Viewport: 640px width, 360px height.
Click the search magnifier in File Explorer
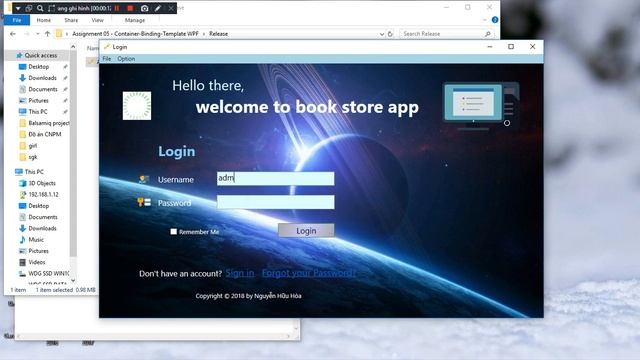point(488,34)
